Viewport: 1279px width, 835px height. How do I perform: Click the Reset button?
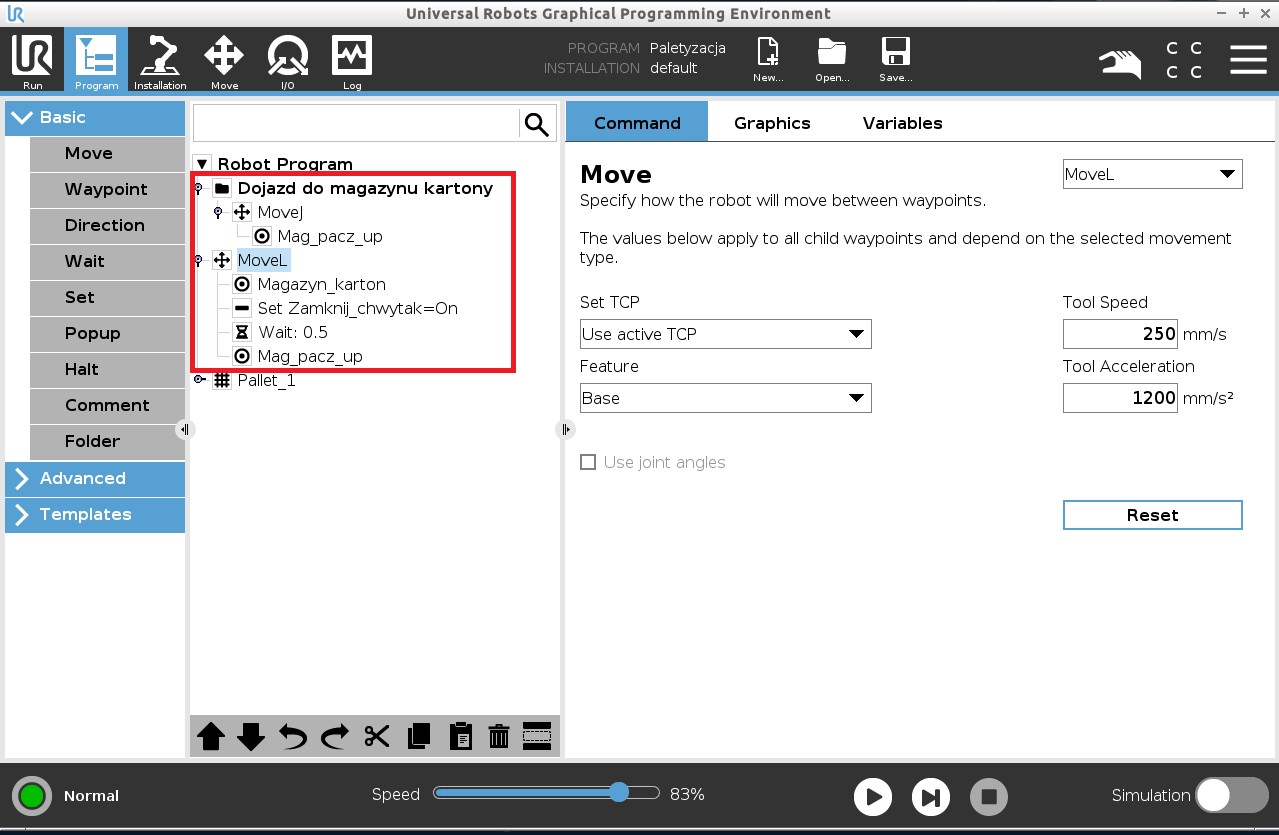click(1152, 515)
